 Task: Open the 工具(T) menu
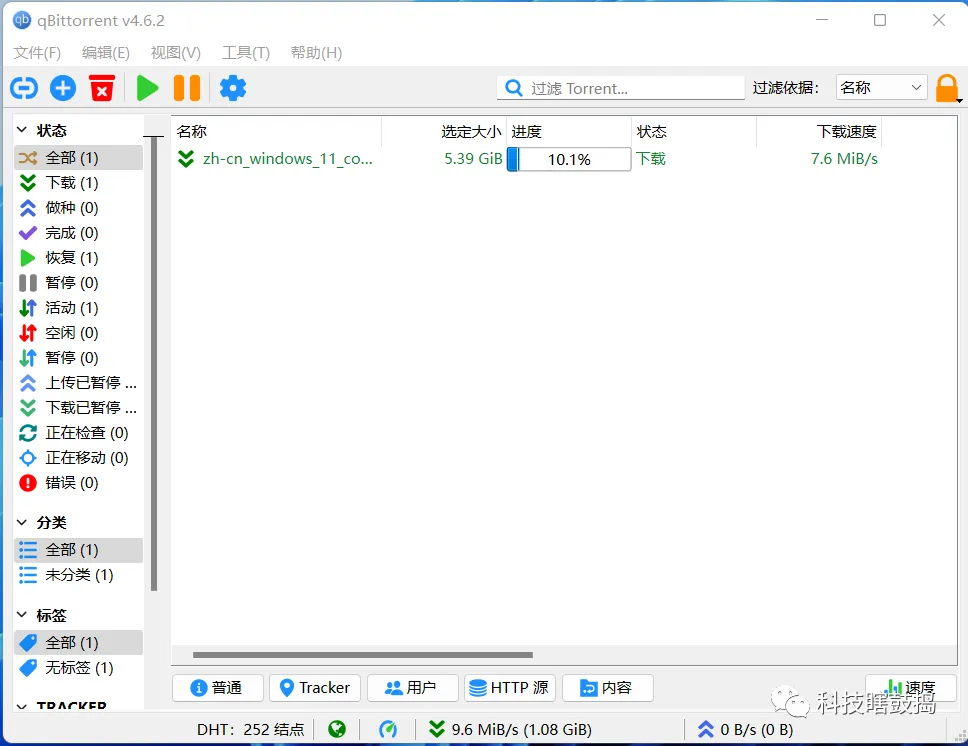click(x=246, y=53)
